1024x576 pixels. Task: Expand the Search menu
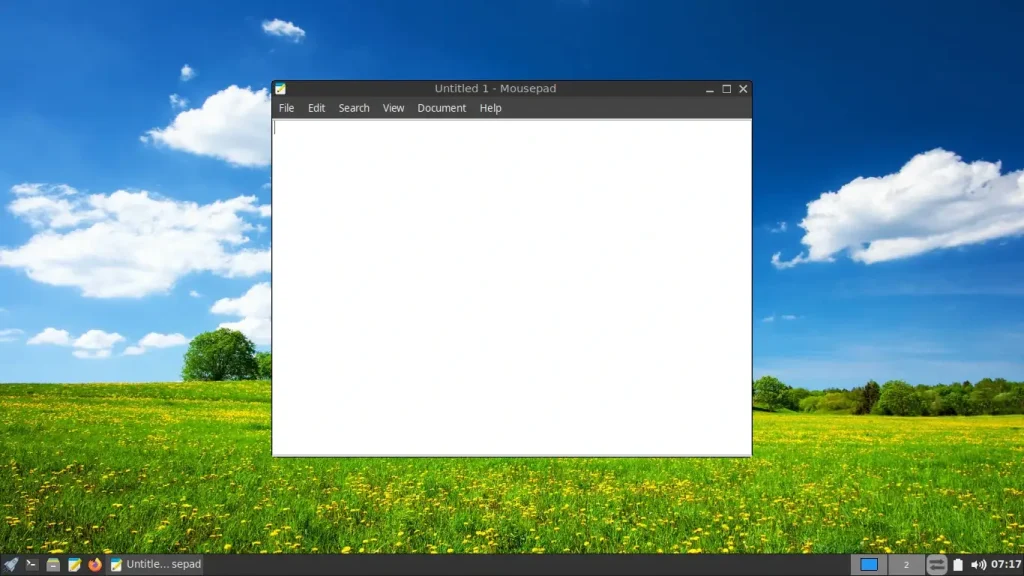(354, 108)
